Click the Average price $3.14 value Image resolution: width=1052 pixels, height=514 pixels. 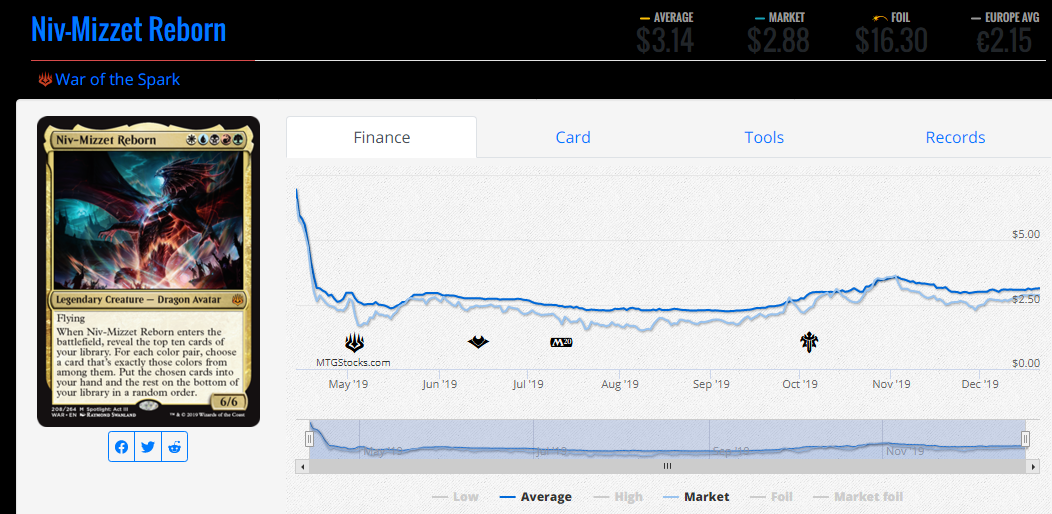point(665,40)
